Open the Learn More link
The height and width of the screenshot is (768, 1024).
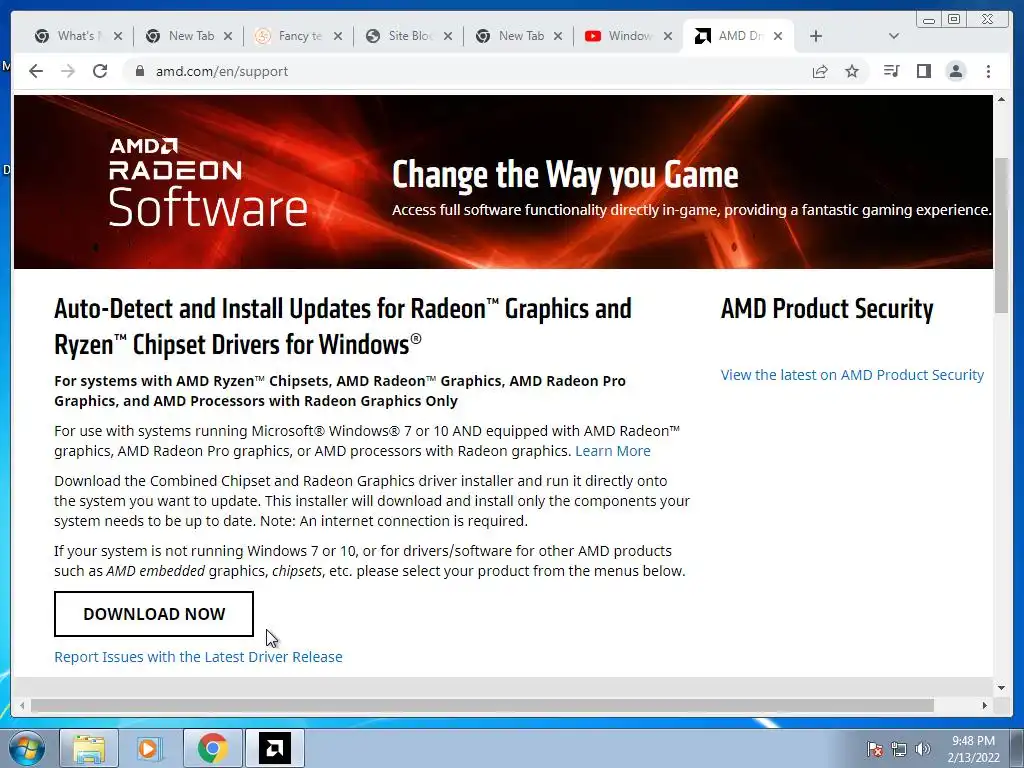(613, 451)
